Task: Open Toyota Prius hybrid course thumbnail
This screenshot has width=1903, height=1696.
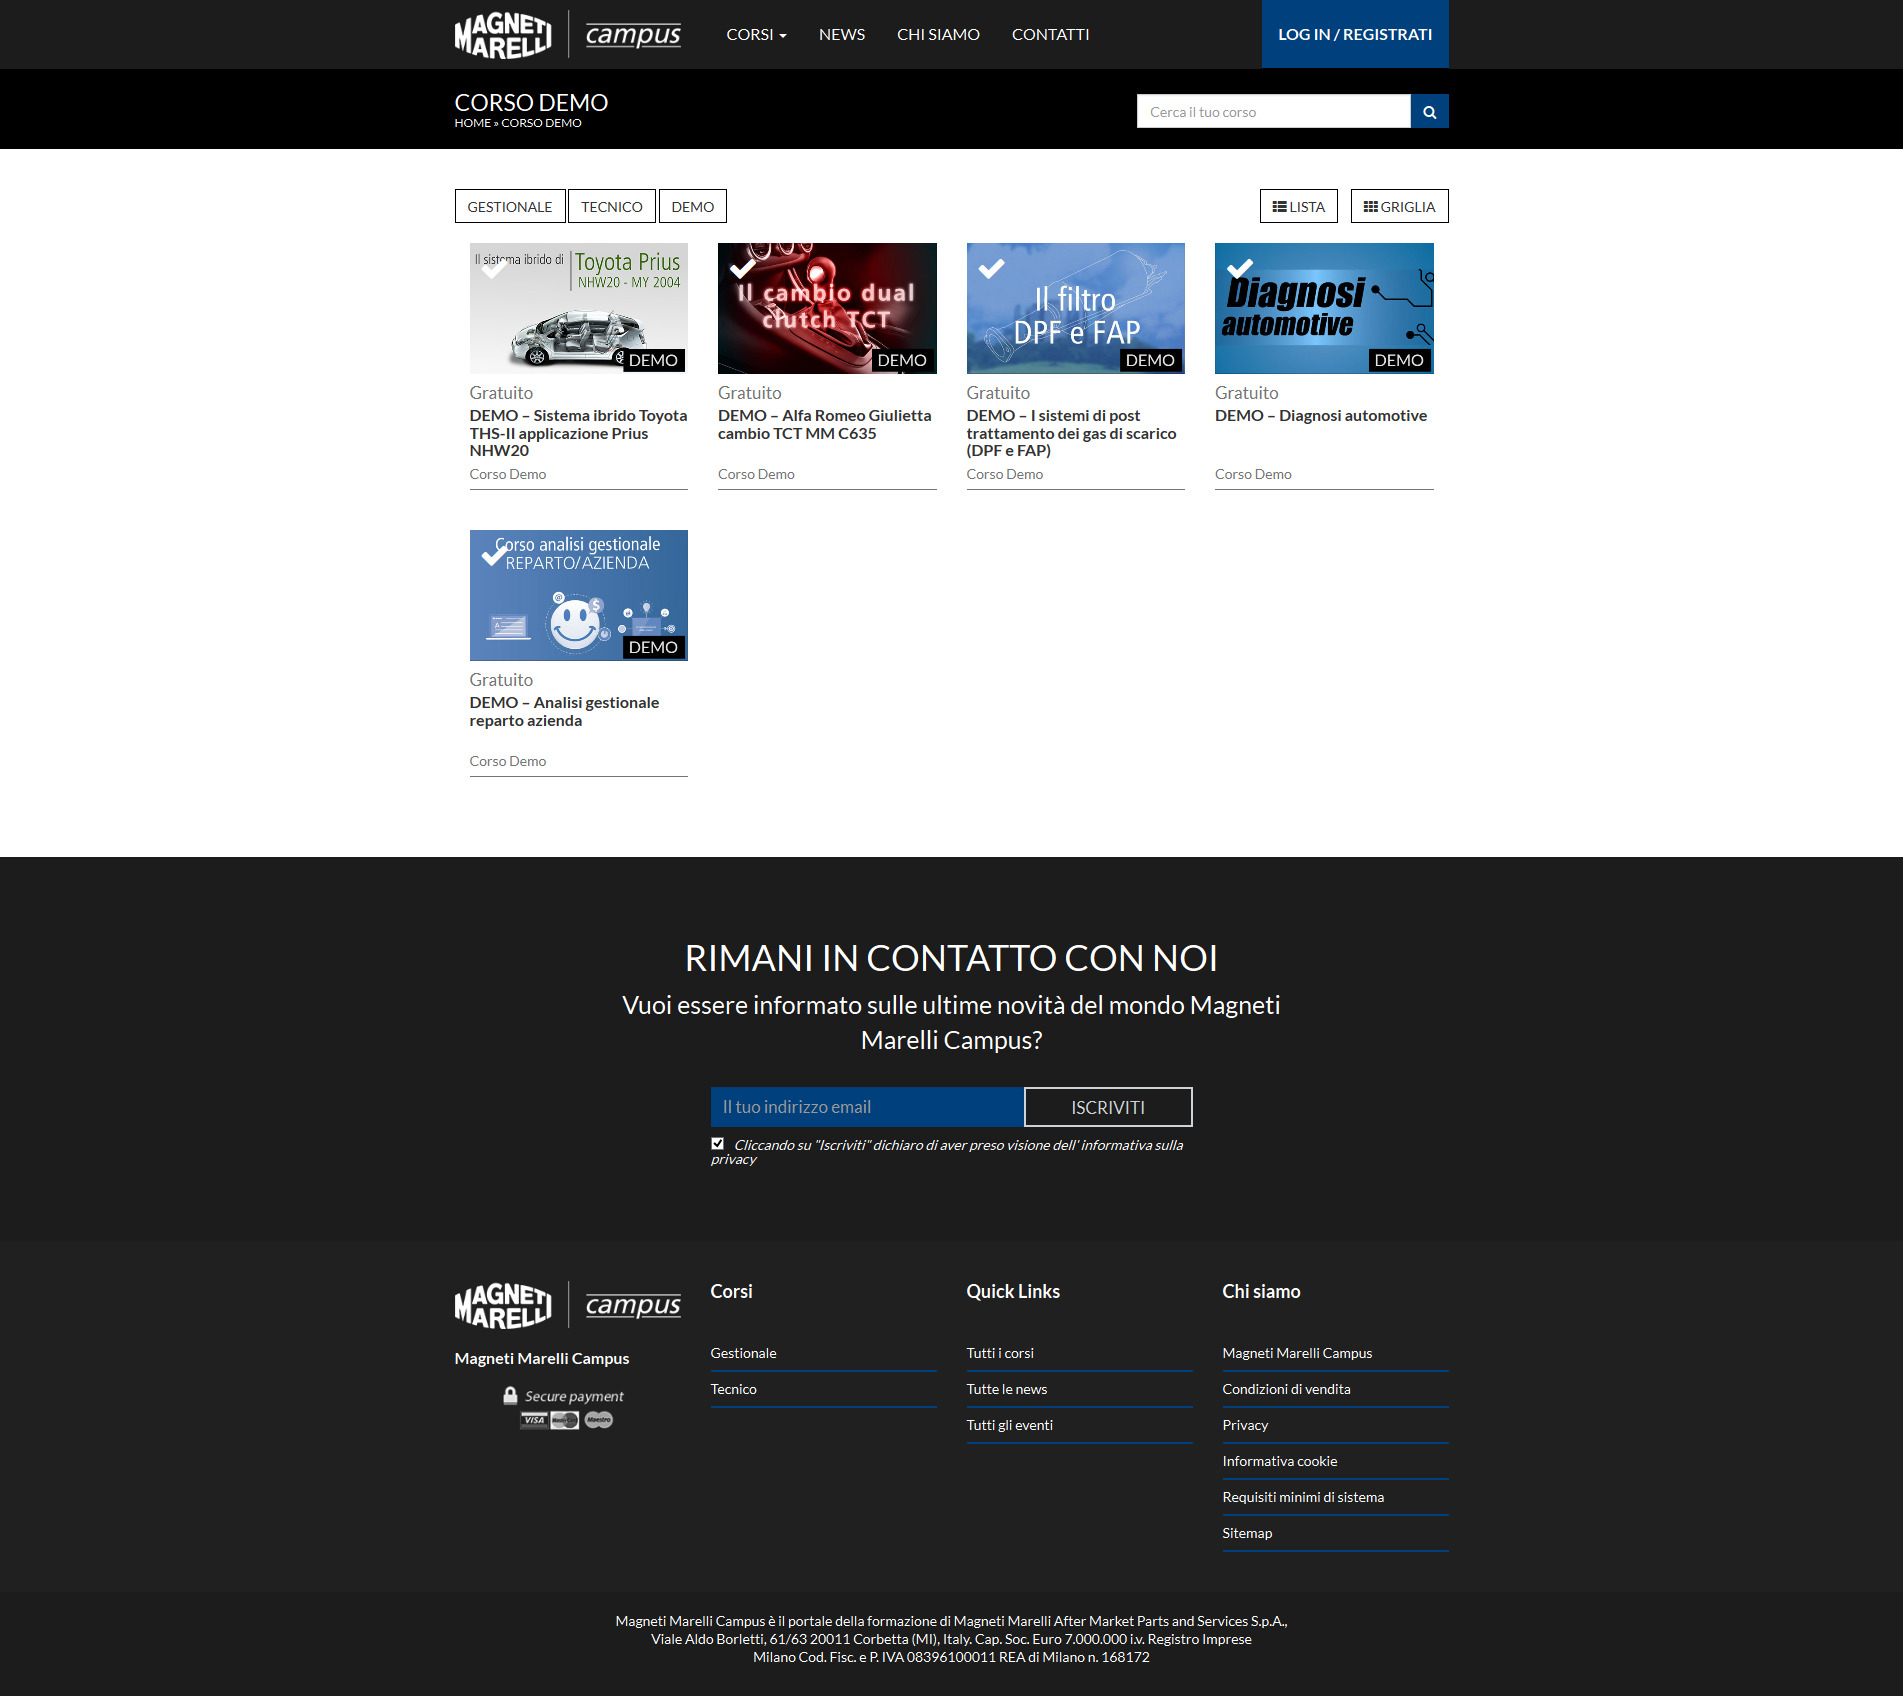Action: pos(579,308)
